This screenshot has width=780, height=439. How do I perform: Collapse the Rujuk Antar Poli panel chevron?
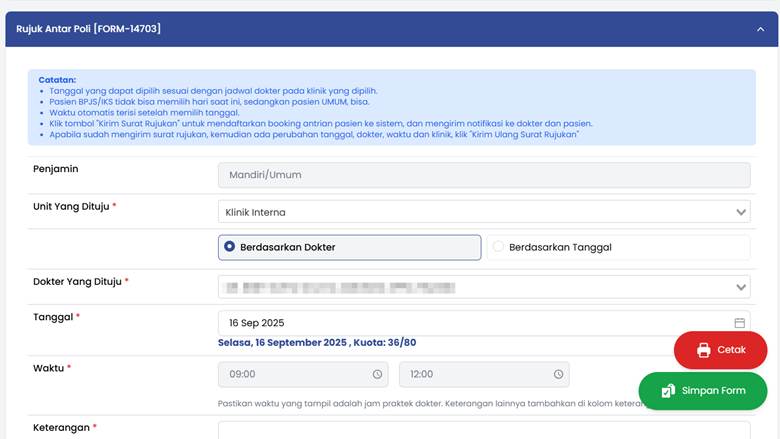(760, 29)
